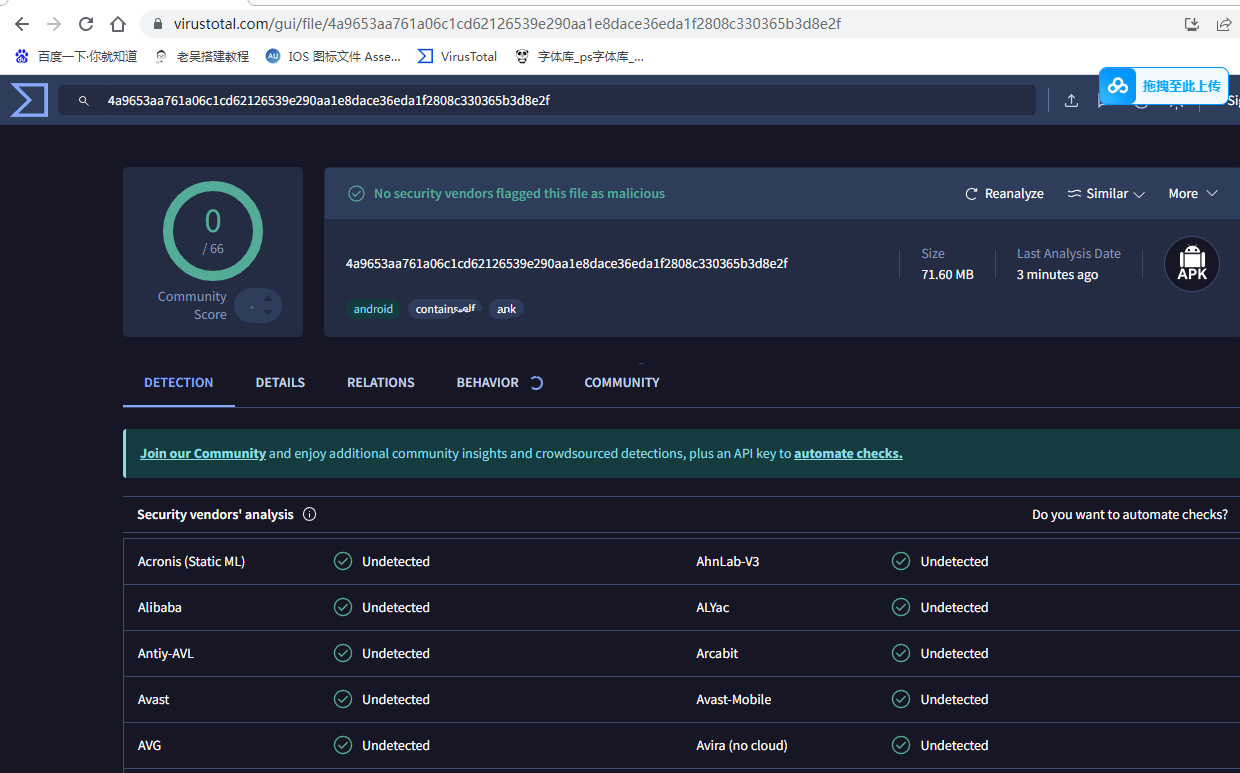The image size is (1240, 773).
Task: Open the browser home page
Action: pos(118,24)
